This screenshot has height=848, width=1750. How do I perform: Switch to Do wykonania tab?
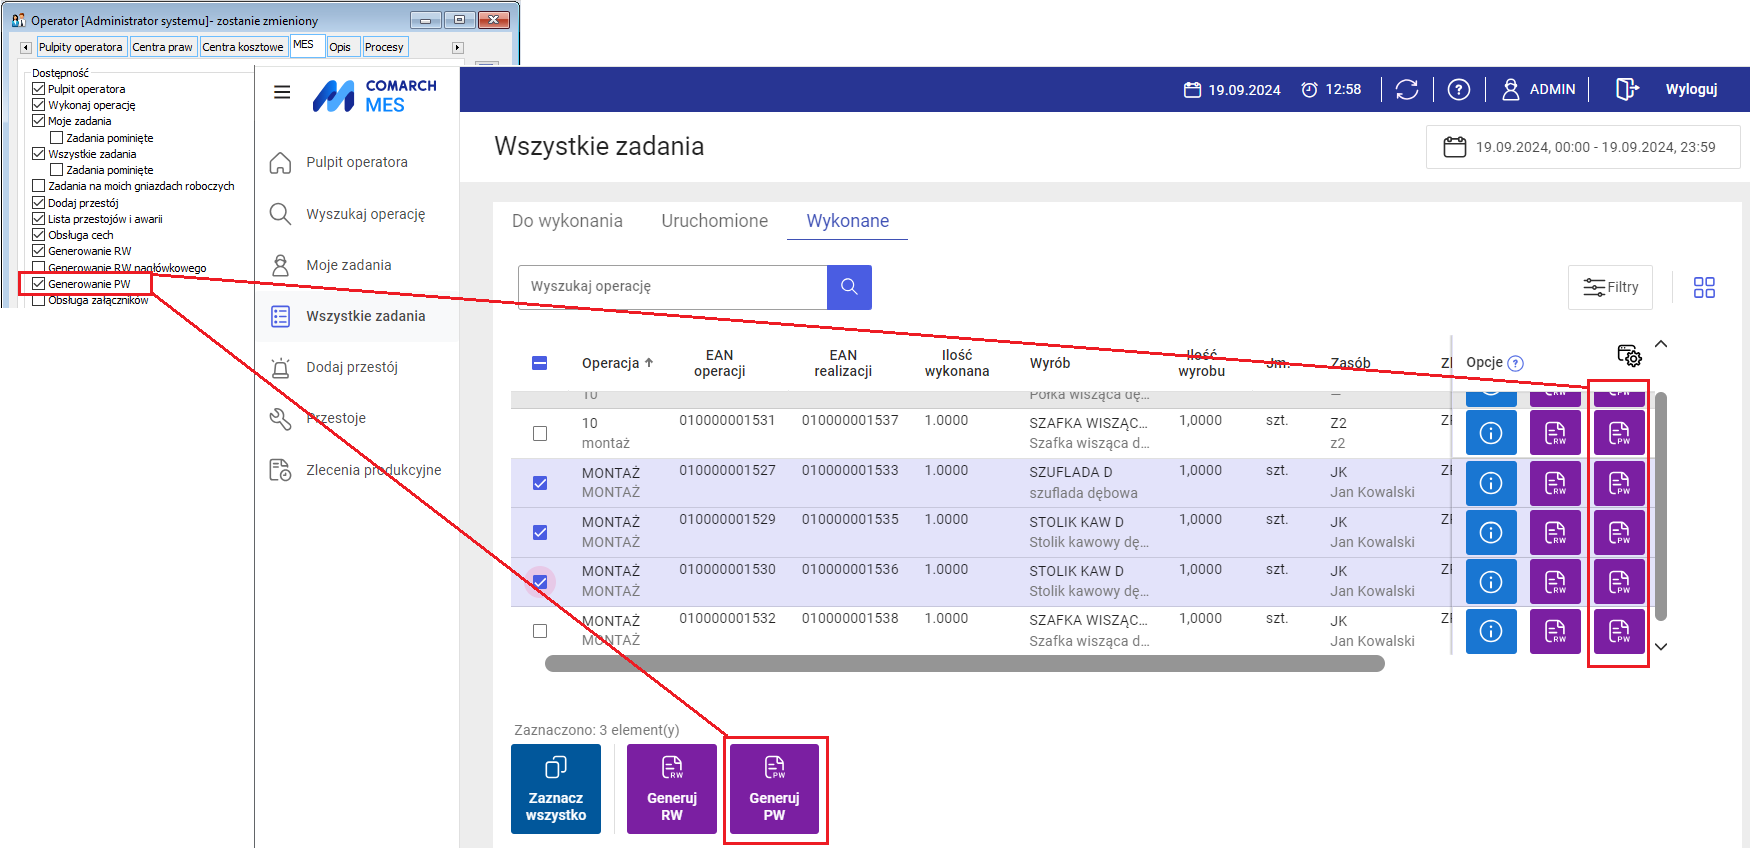[x=567, y=221]
